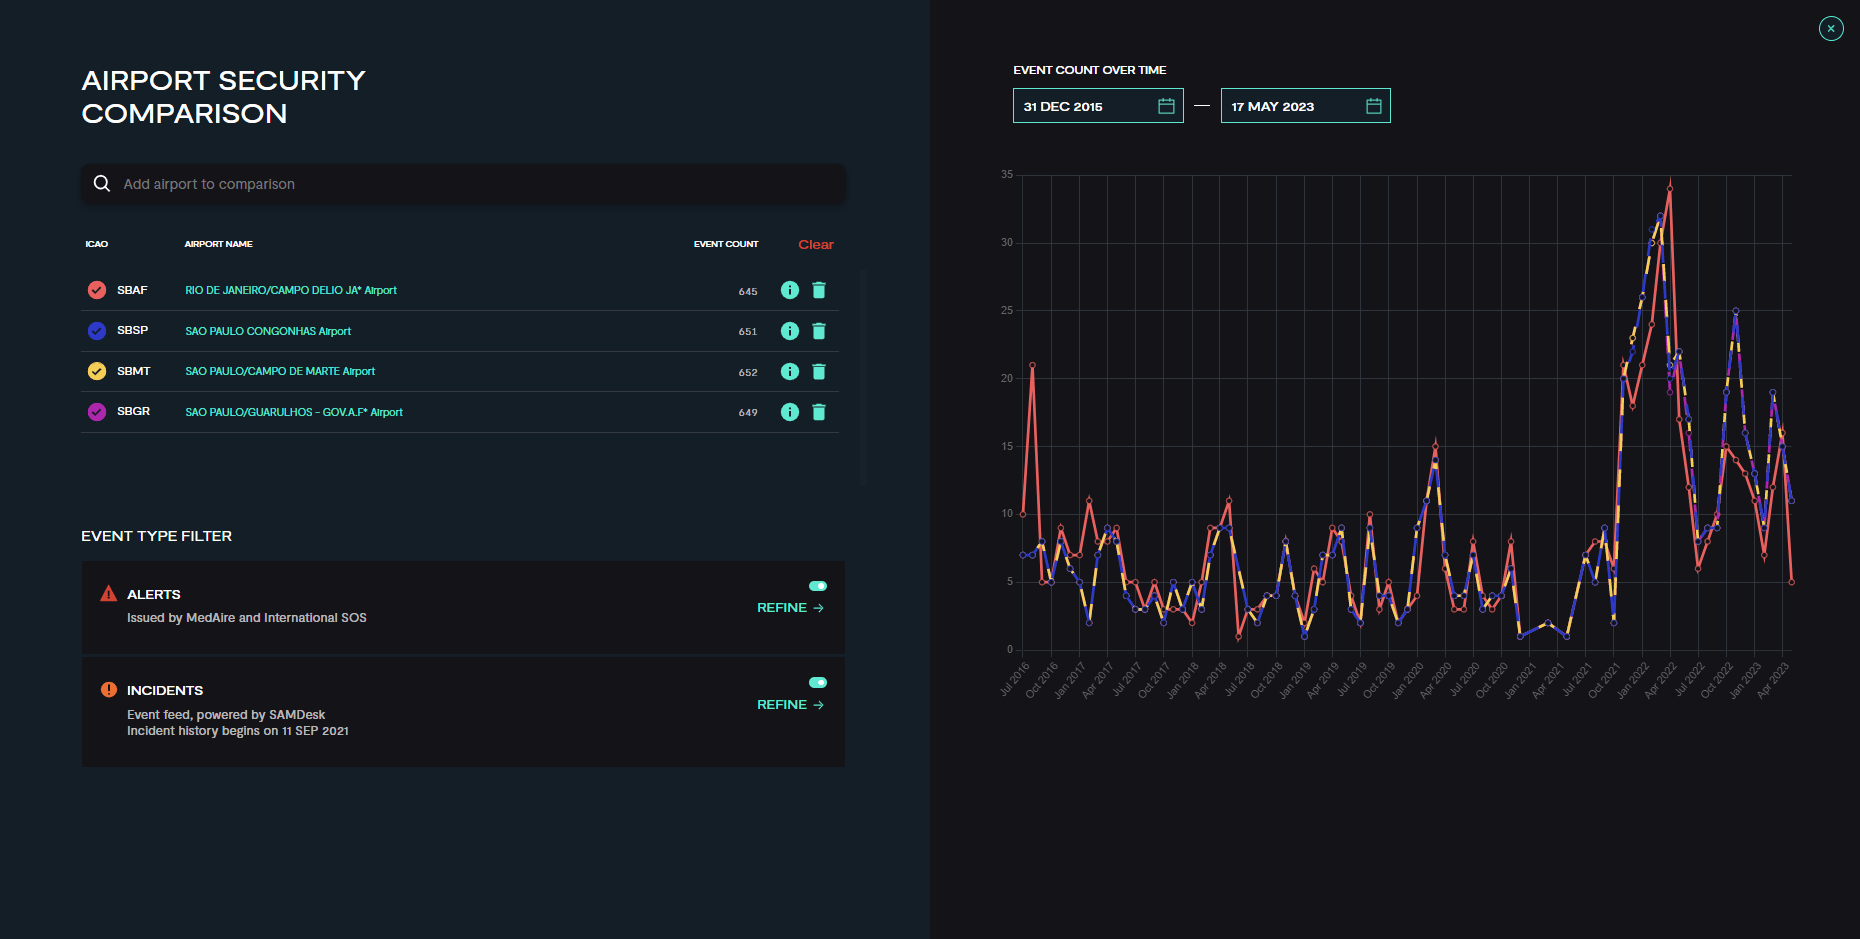The image size is (1860, 939).
Task: Toggle the Alerts event filter switch
Action: click(818, 586)
